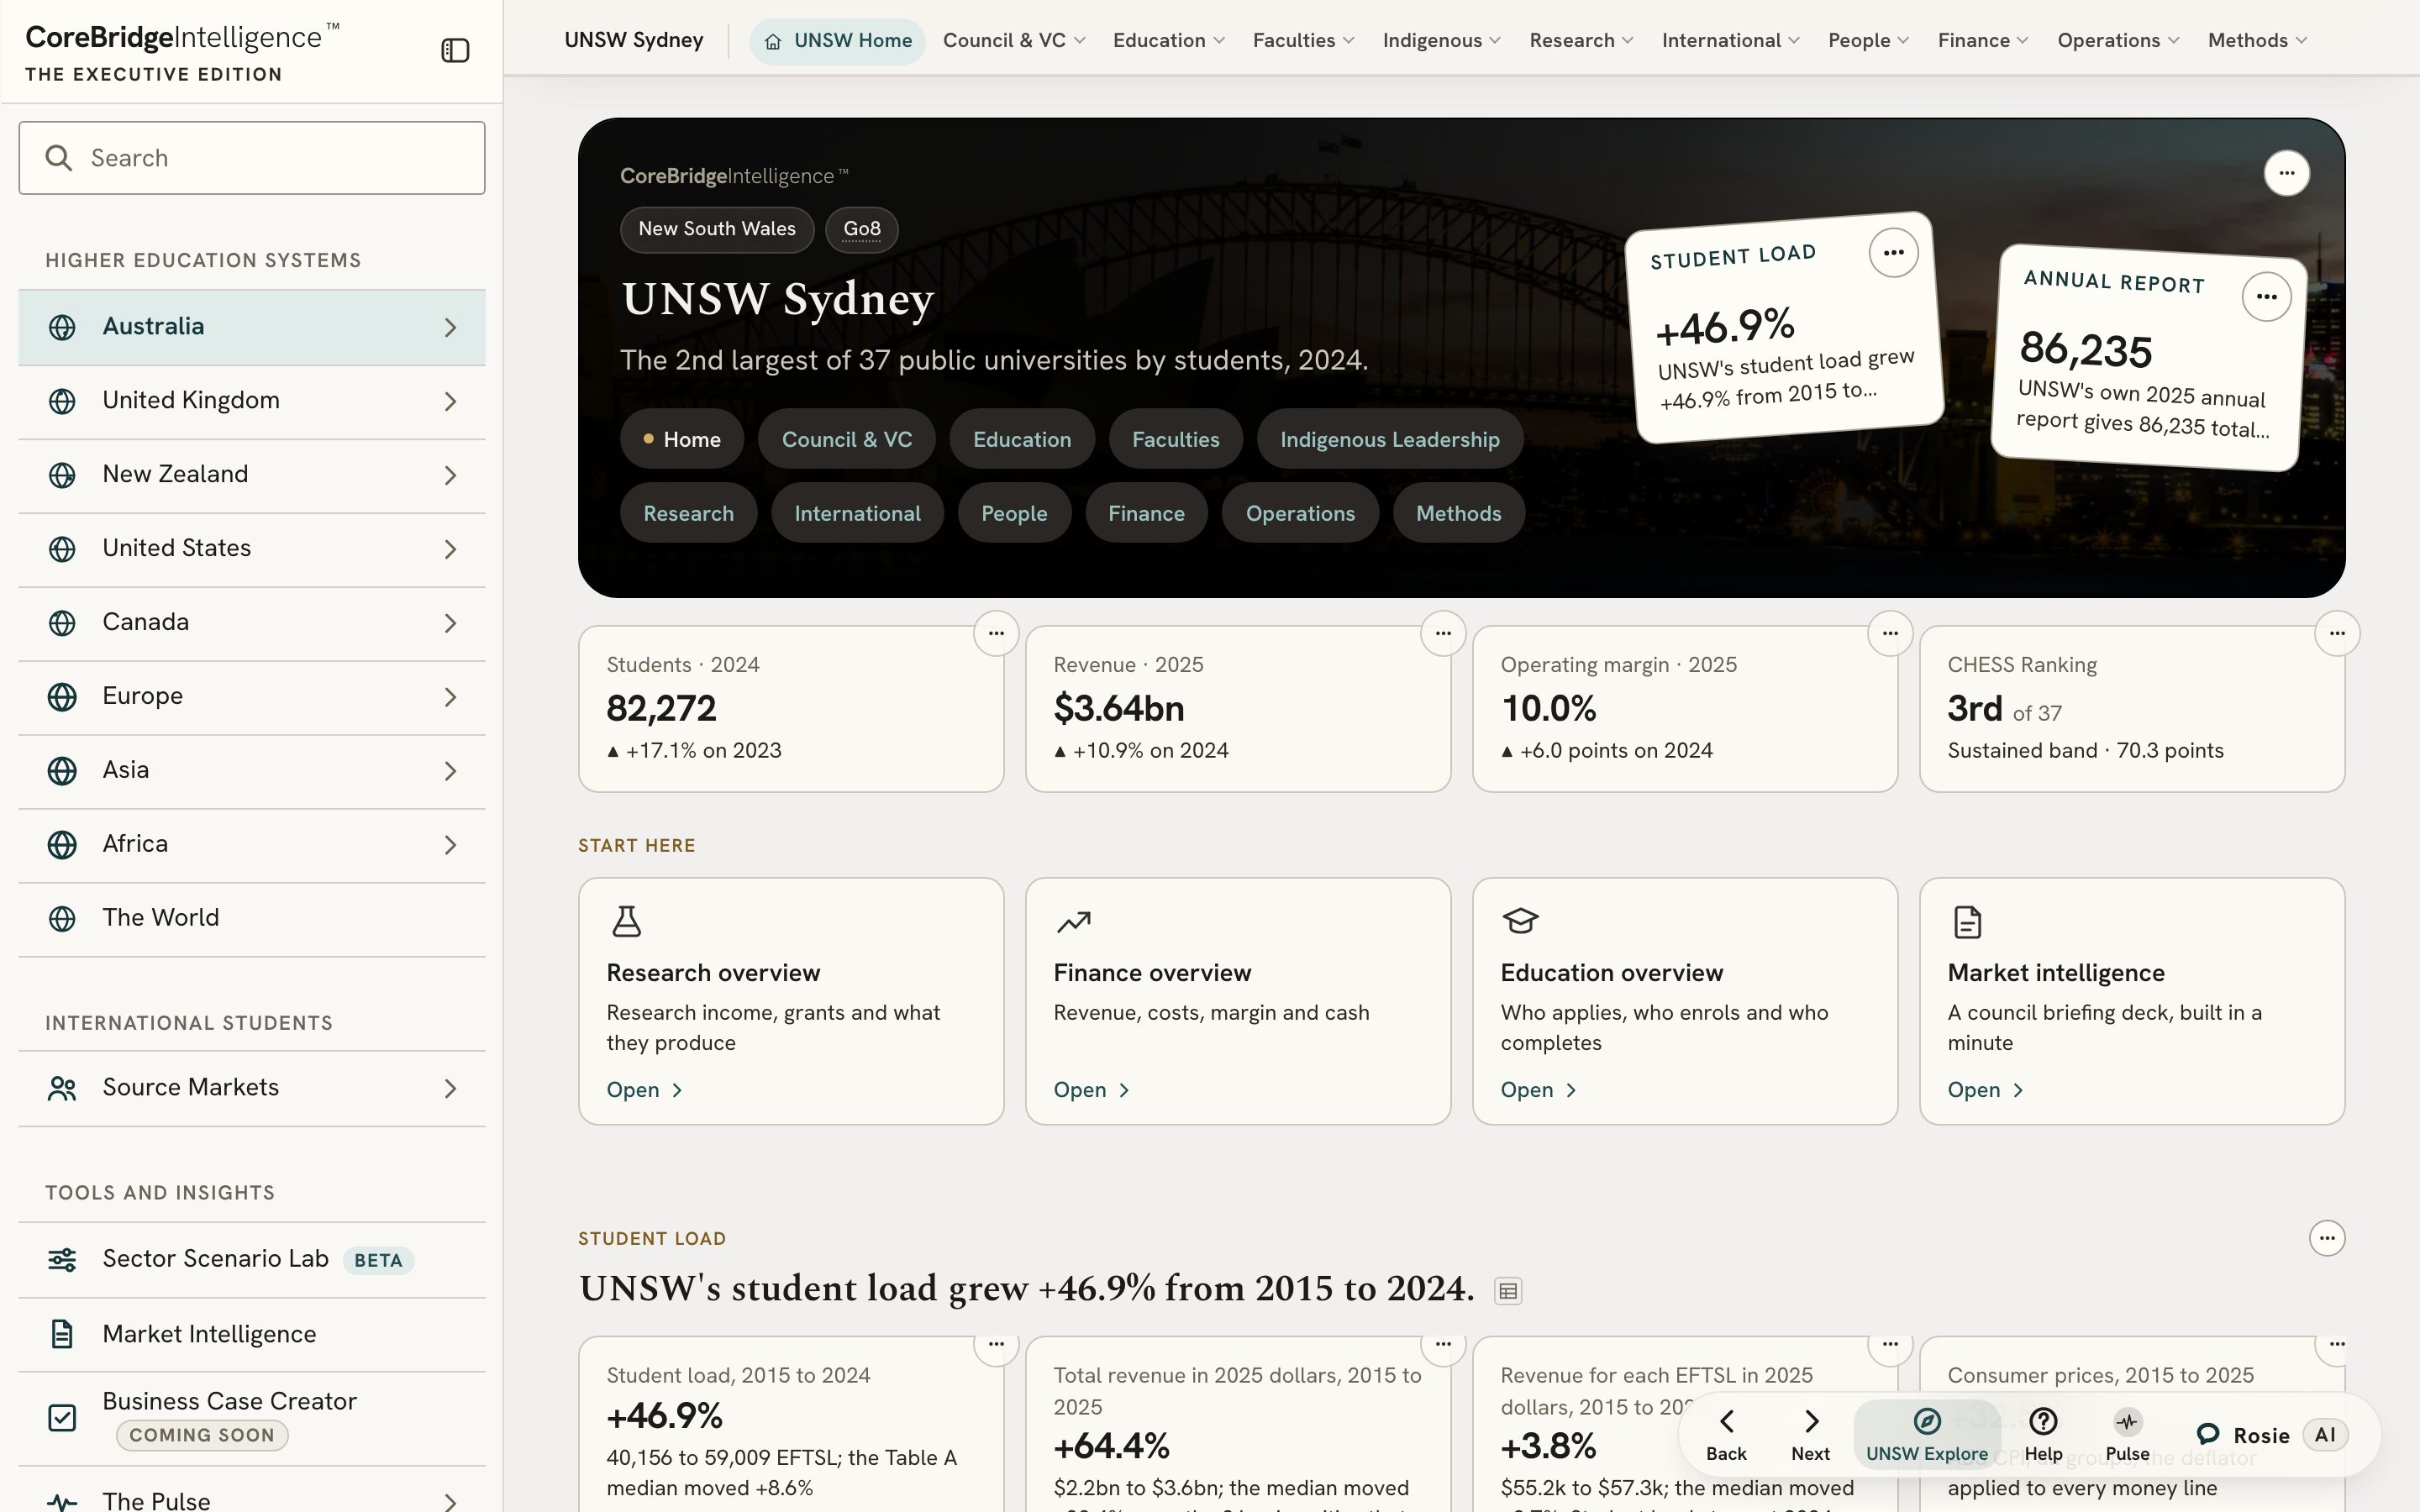2420x1512 pixels.
Task: Click the Back arrow in the floating toolbar
Action: pyautogui.click(x=1726, y=1435)
